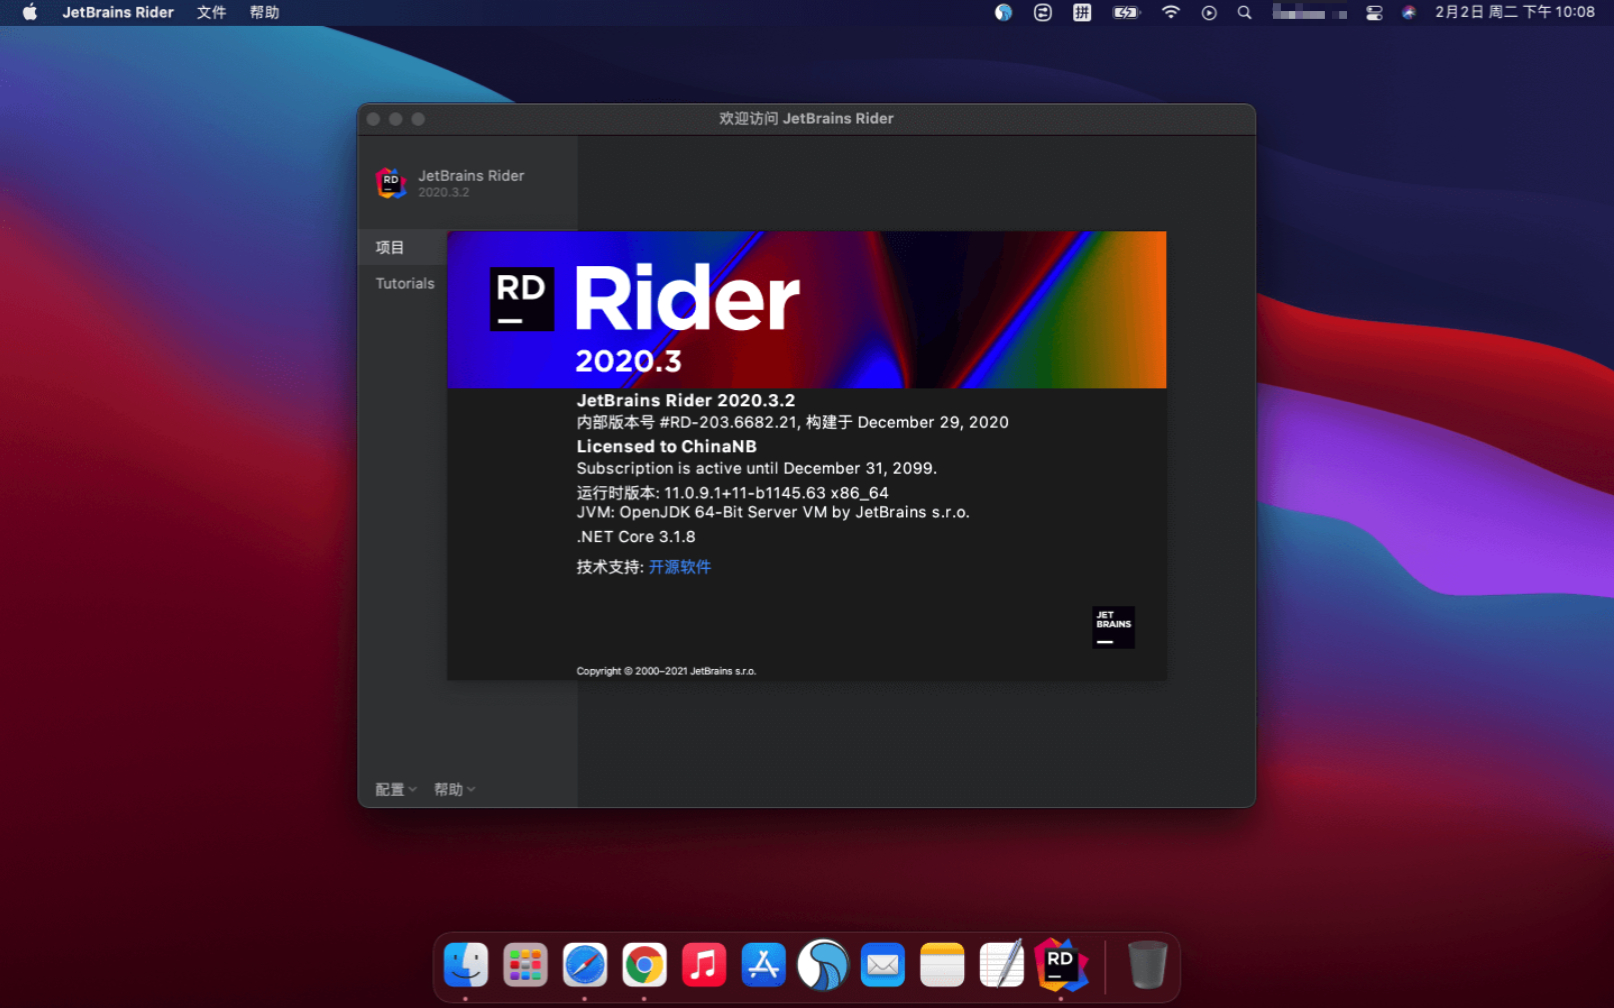Click the RD logo on the splash banner
Screen dimensions: 1614x1008
(x=521, y=299)
